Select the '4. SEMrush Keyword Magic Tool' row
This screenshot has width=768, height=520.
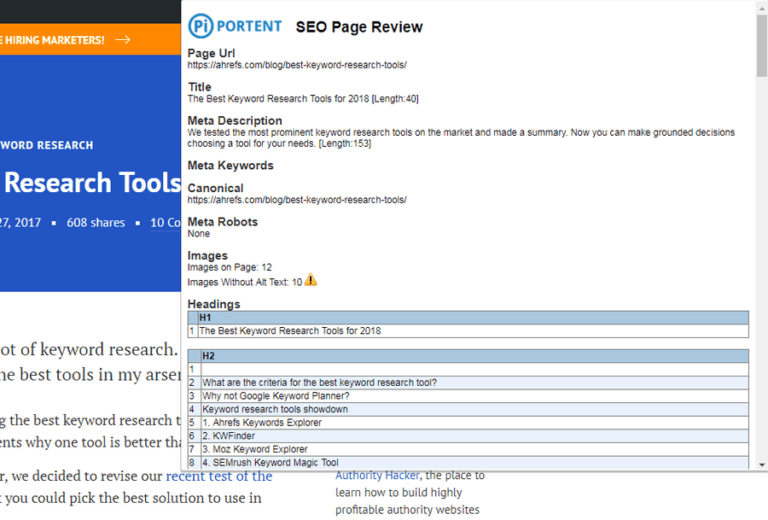point(271,462)
